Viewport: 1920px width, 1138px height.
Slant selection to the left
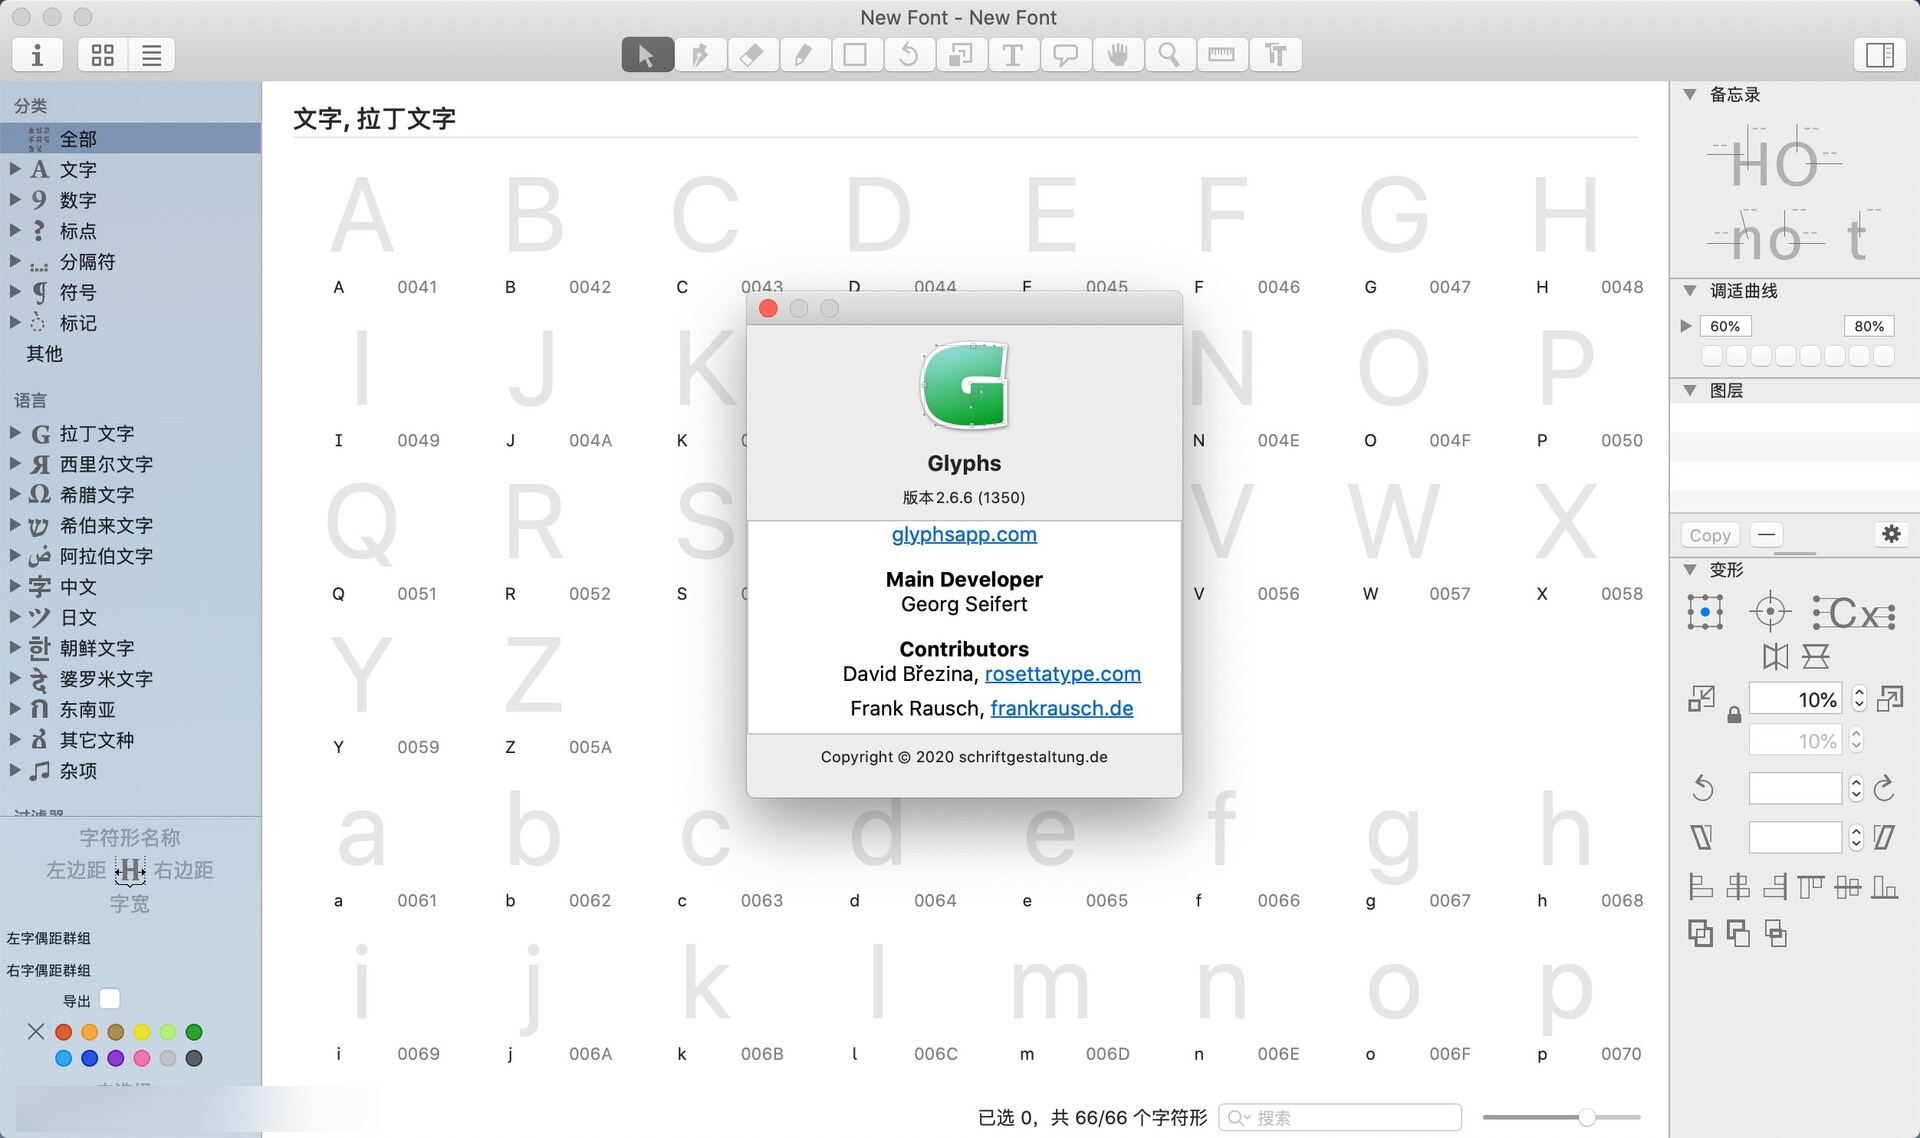(1702, 837)
